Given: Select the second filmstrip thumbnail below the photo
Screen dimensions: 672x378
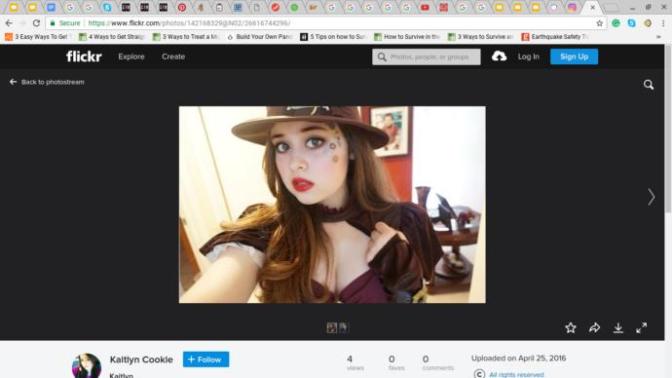Looking at the screenshot, I should (x=343, y=328).
